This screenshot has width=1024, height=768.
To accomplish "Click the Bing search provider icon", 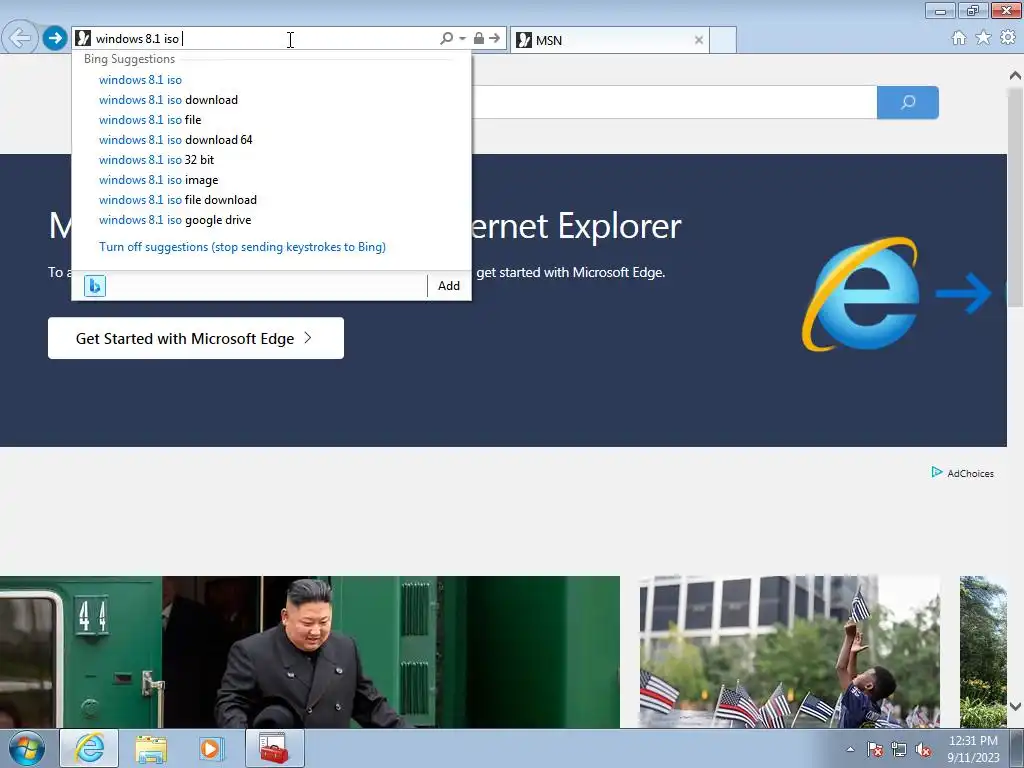I will (95, 286).
